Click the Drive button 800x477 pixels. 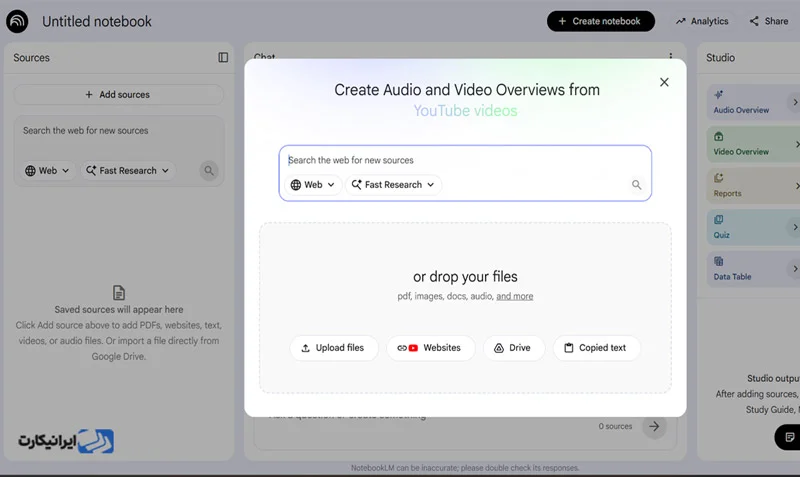coord(514,348)
